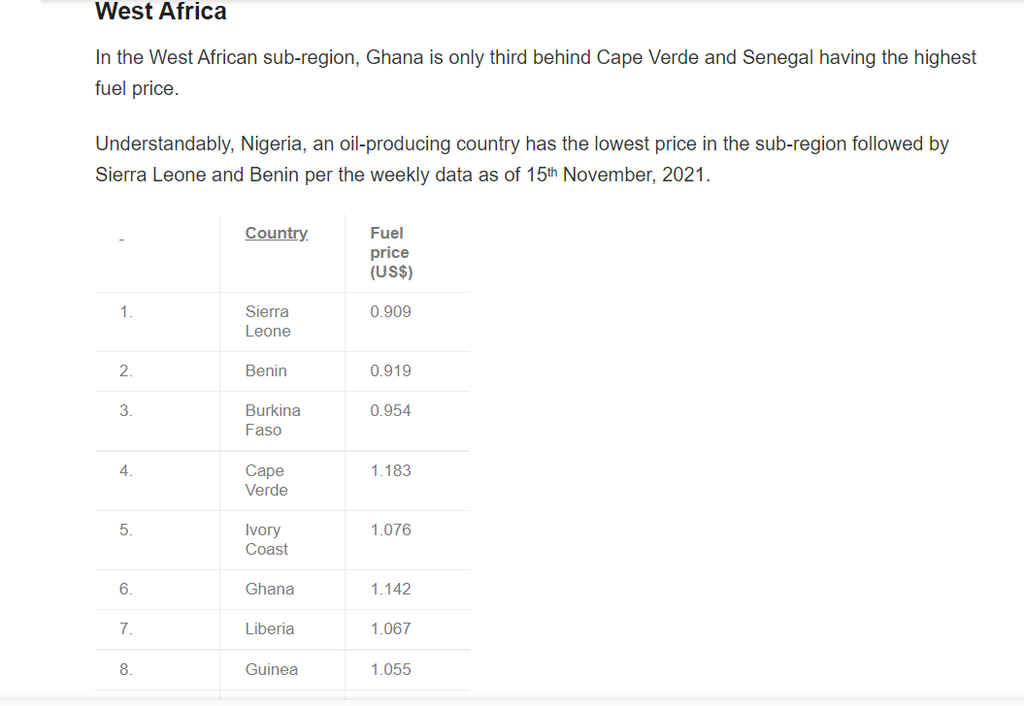
Task: Select the Ivory Coast country cell
Action: click(x=266, y=539)
